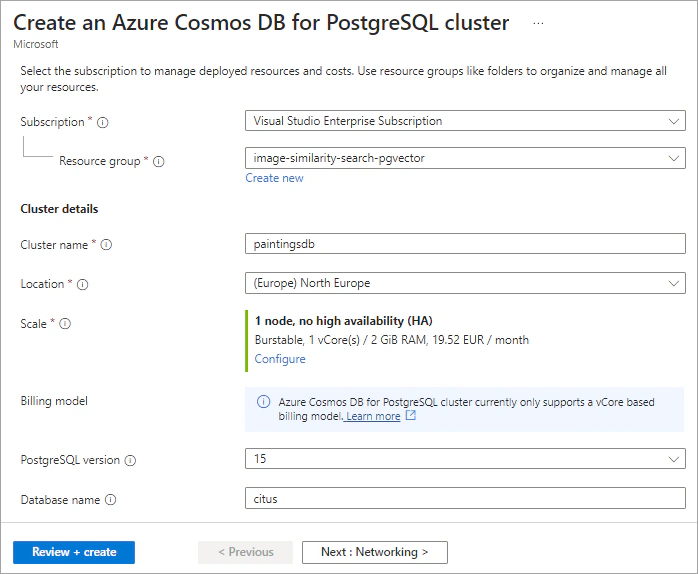
Task: Click the Resource group info icon
Action: tap(158, 161)
